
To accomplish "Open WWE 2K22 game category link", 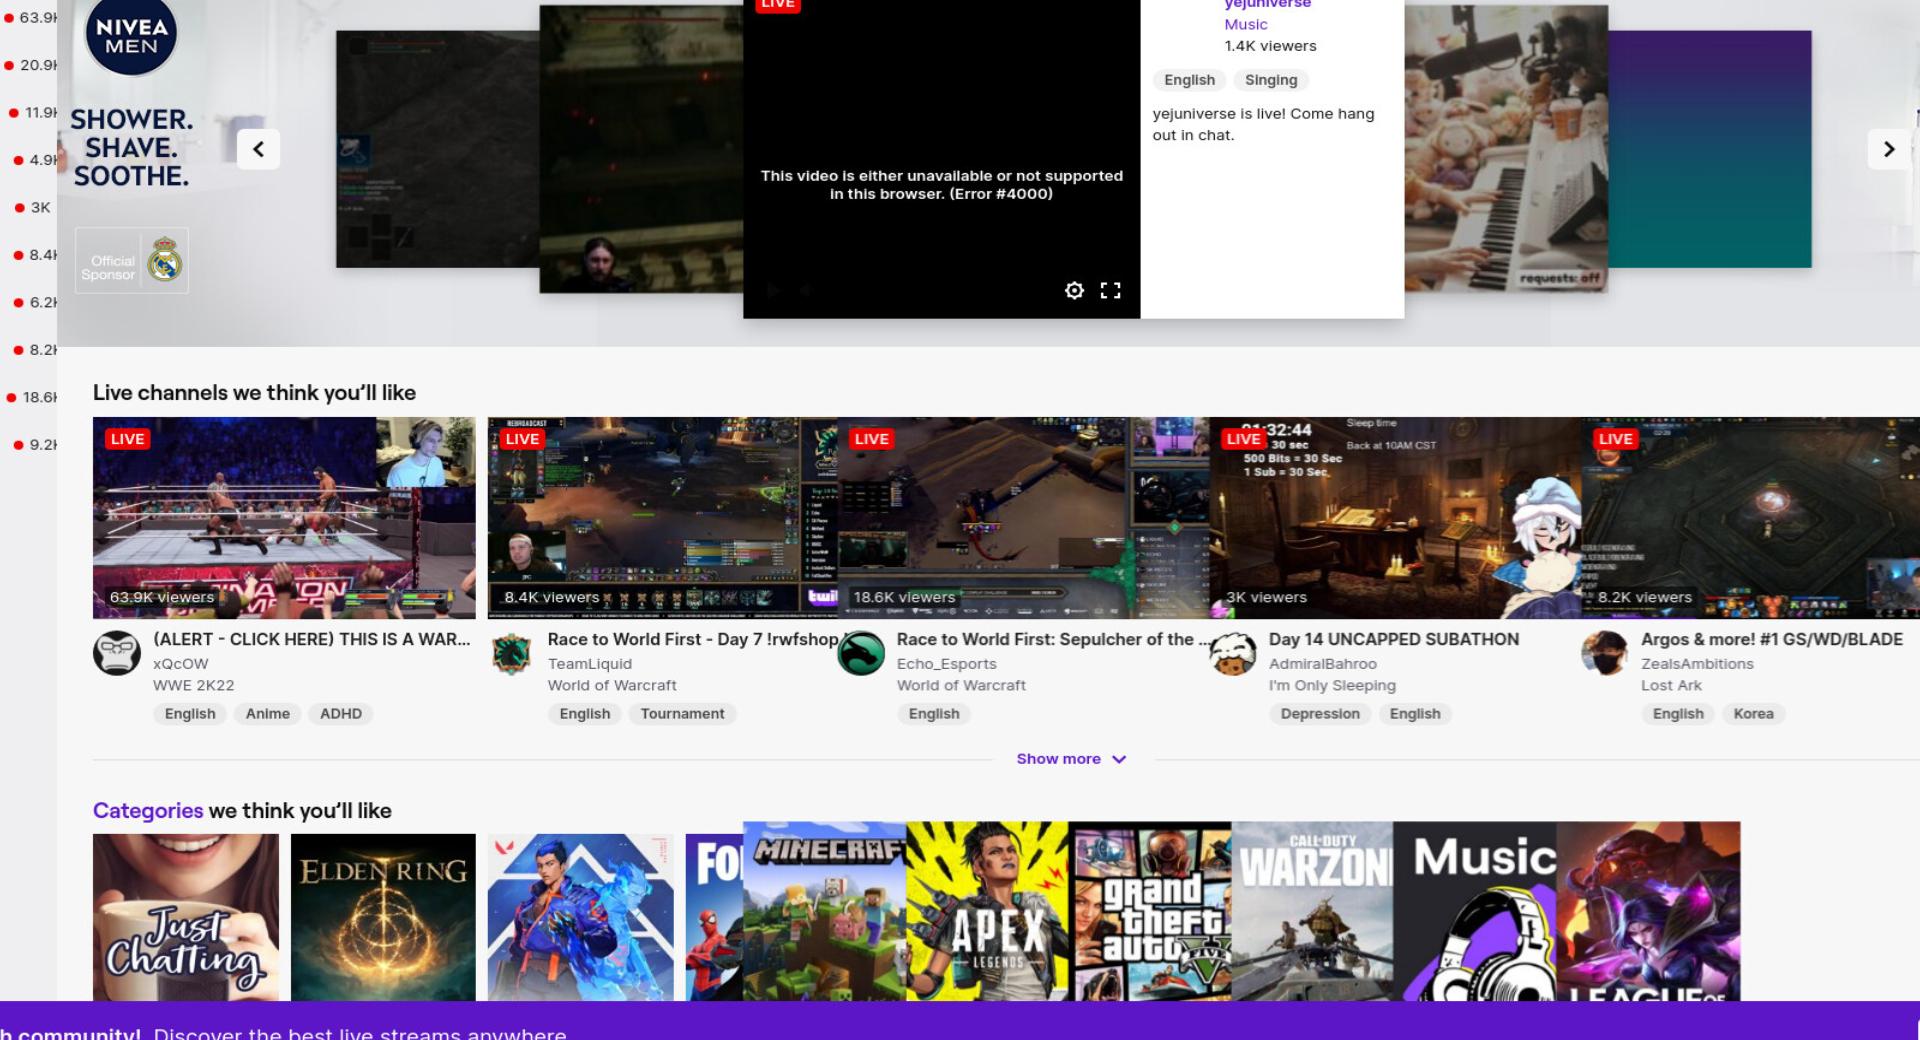I will coord(194,686).
